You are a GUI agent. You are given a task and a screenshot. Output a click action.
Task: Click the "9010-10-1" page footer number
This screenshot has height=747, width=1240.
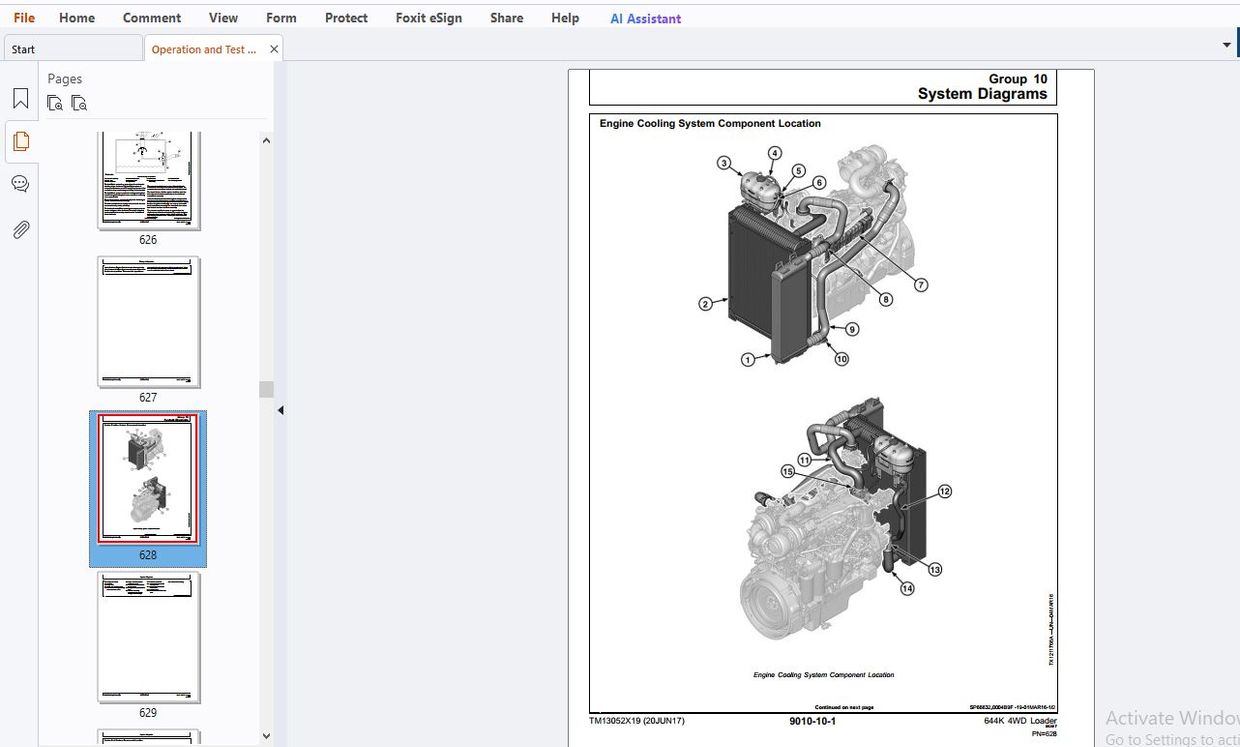812,721
